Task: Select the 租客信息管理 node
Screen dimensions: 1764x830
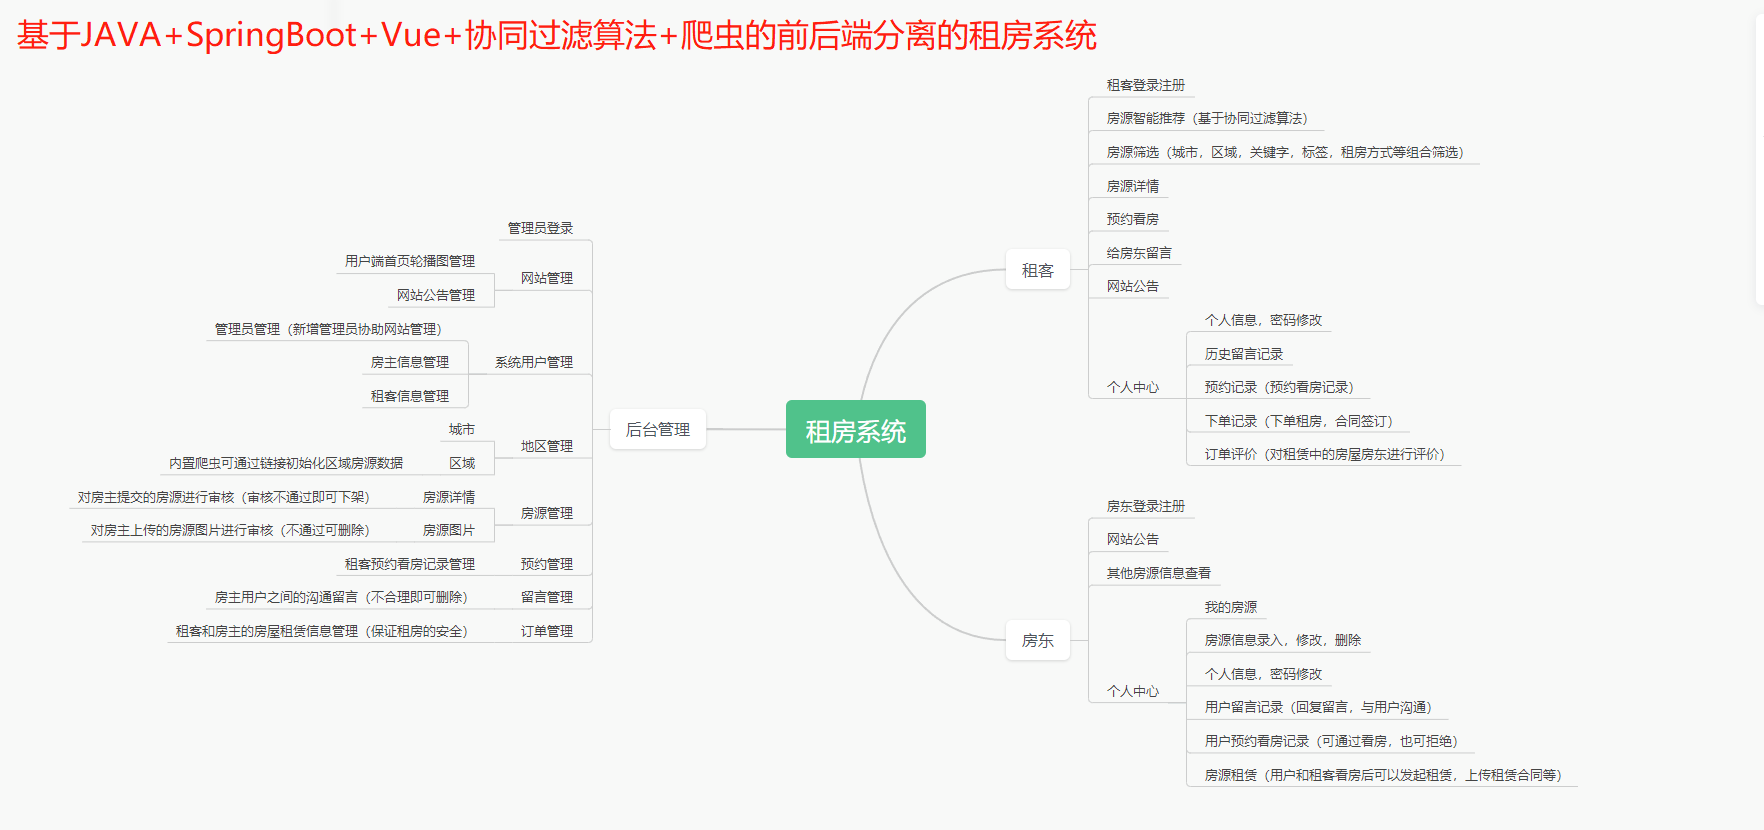Action: point(410,397)
